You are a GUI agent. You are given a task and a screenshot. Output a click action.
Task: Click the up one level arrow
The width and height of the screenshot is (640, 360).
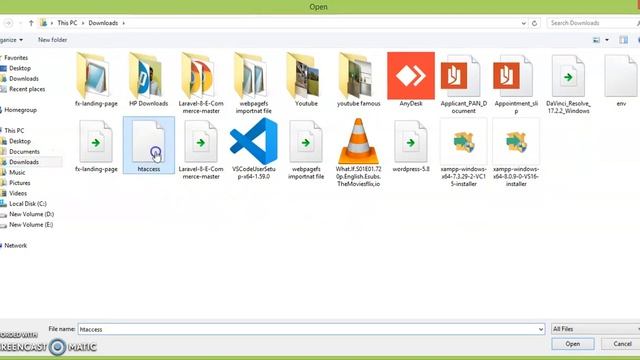pos(31,23)
